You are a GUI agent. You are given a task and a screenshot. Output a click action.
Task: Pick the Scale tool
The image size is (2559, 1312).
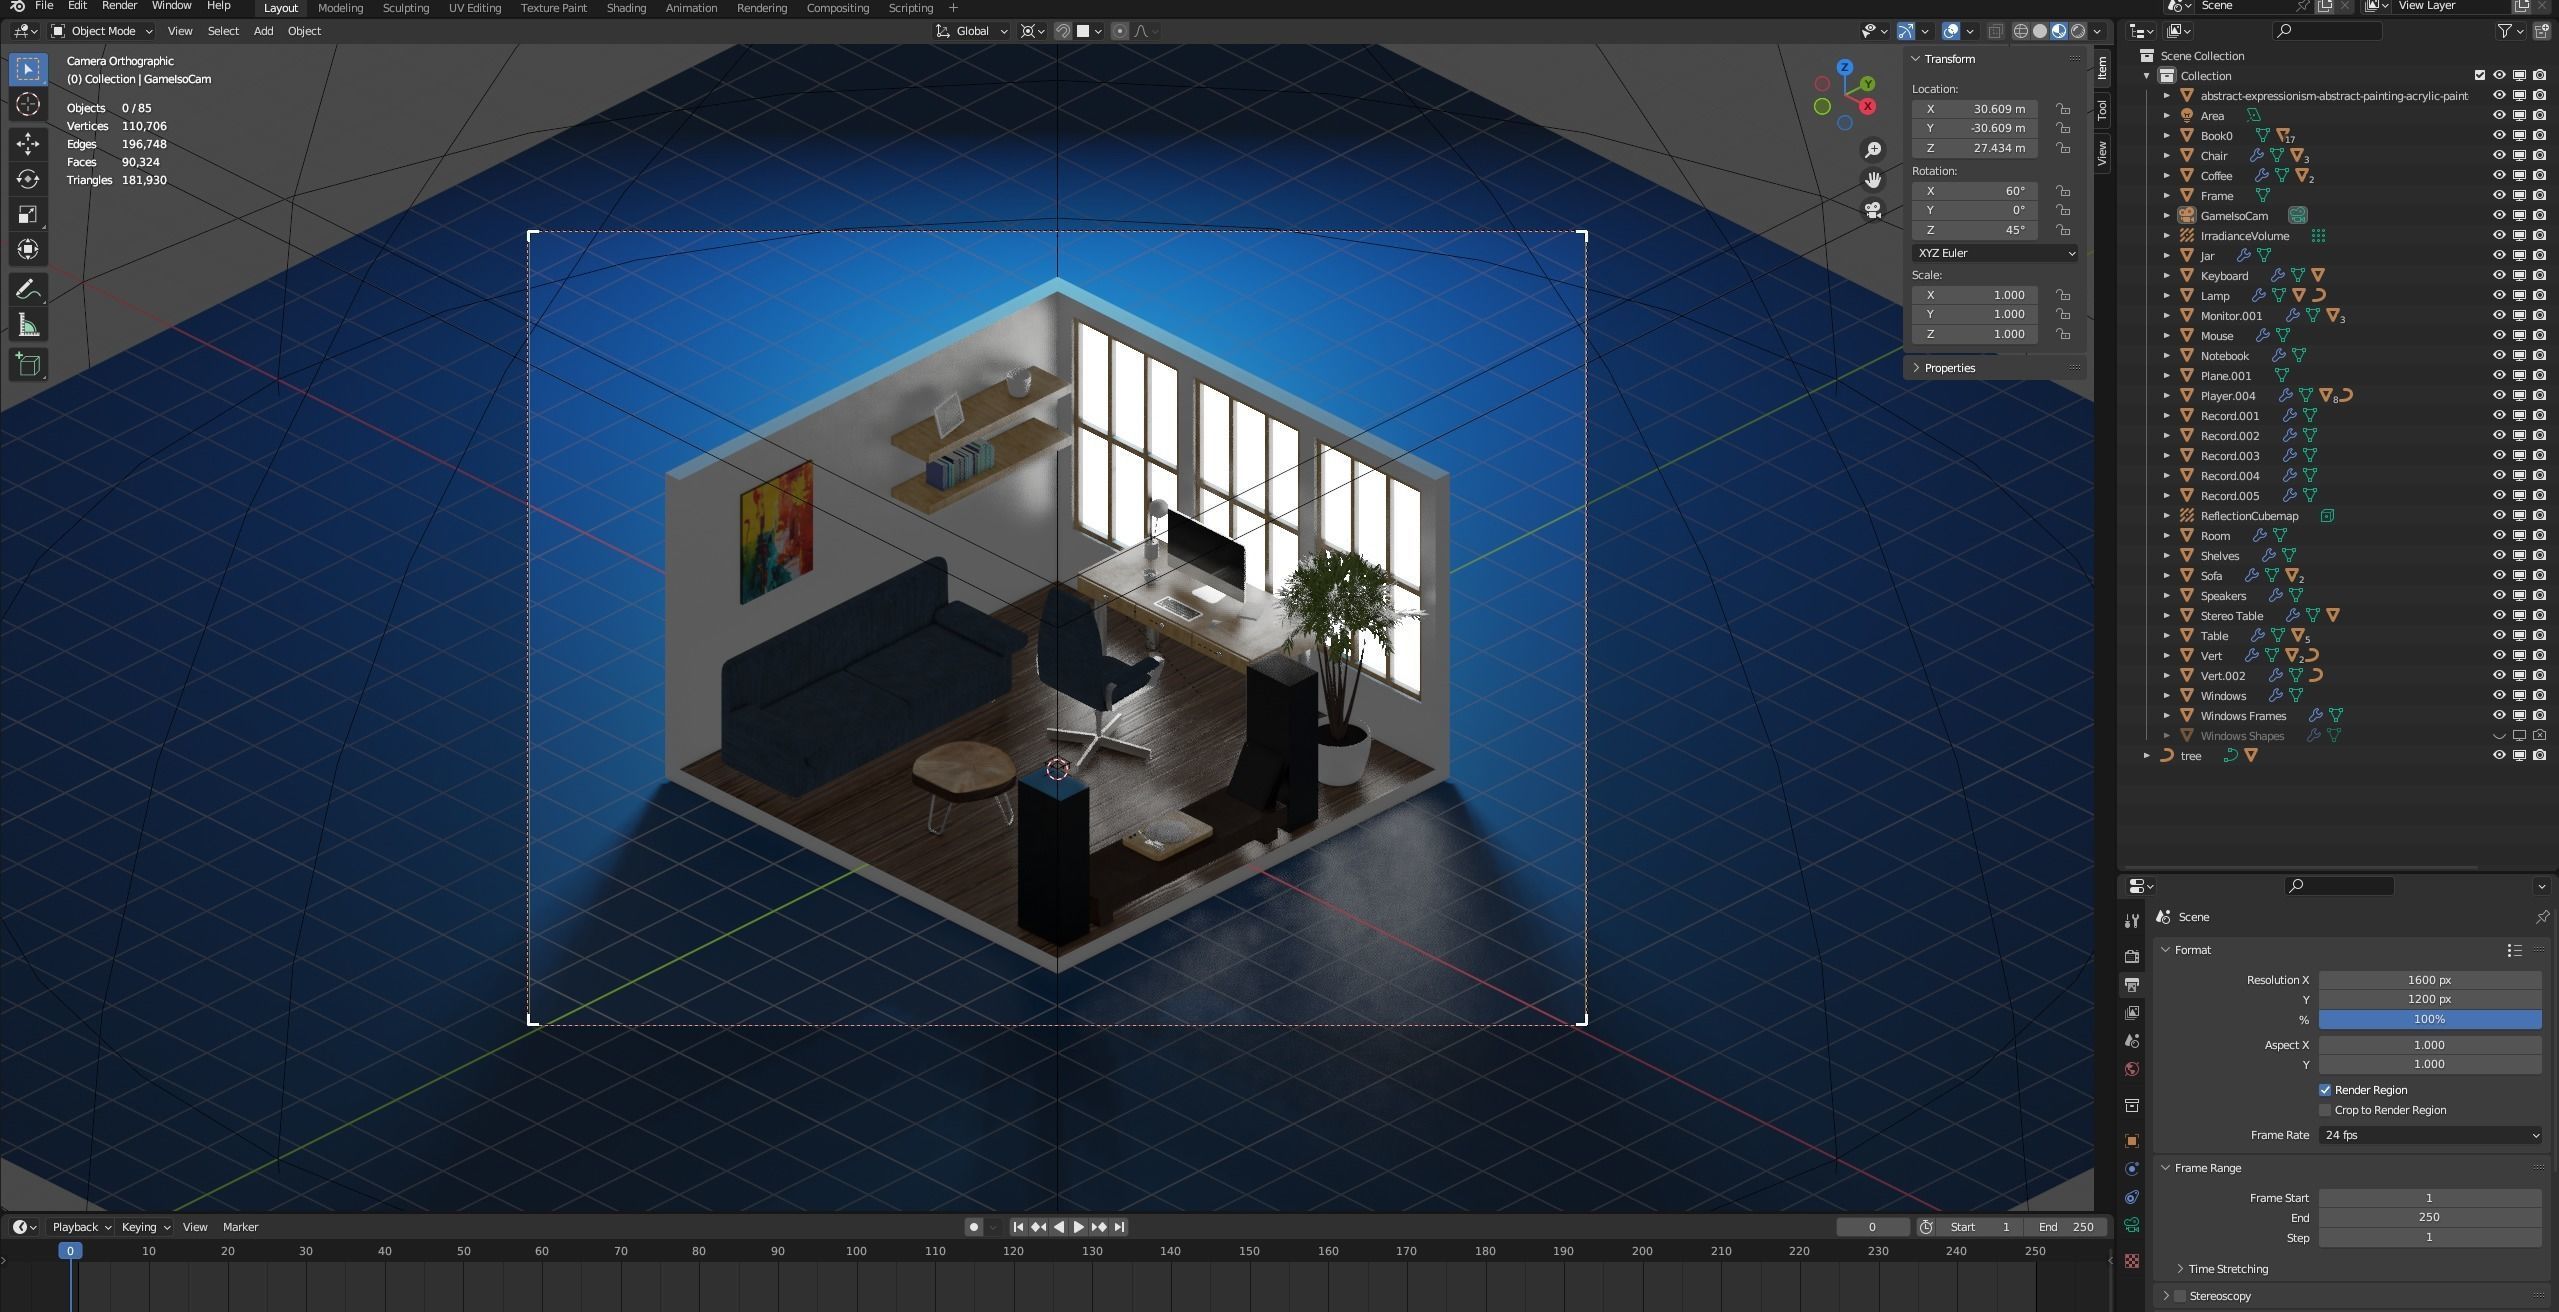click(28, 214)
